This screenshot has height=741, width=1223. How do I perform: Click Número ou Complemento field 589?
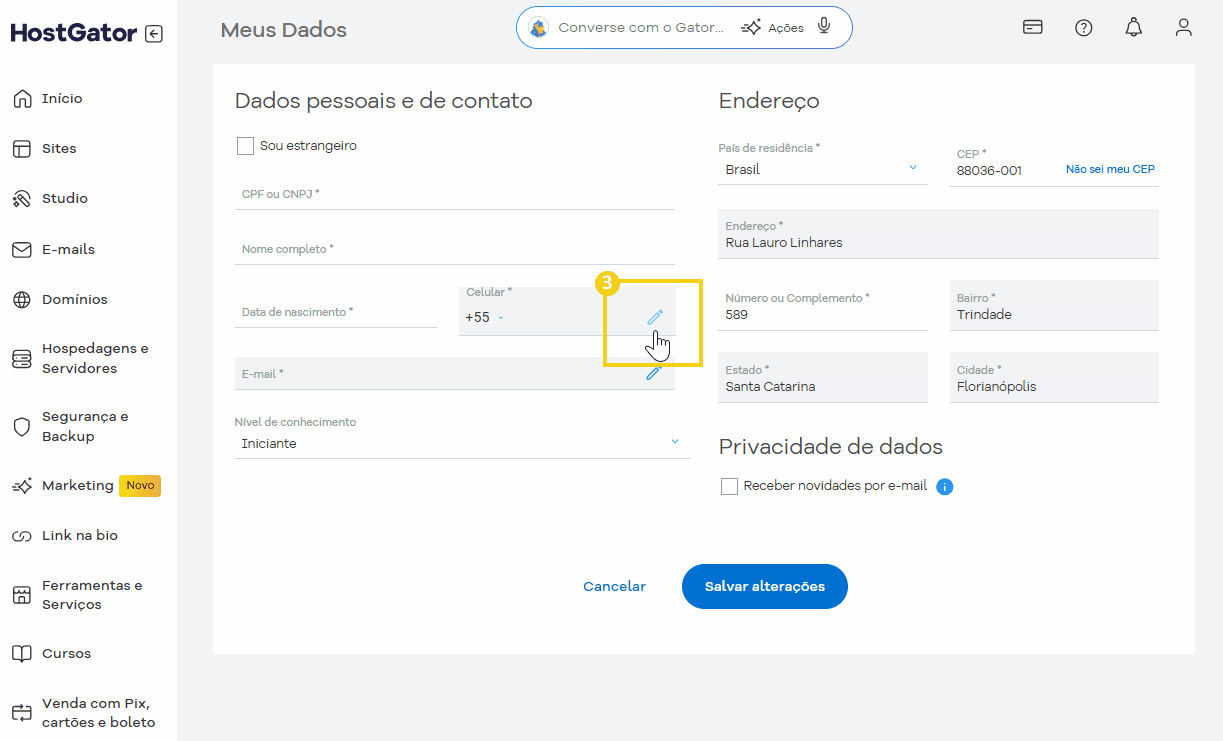823,306
